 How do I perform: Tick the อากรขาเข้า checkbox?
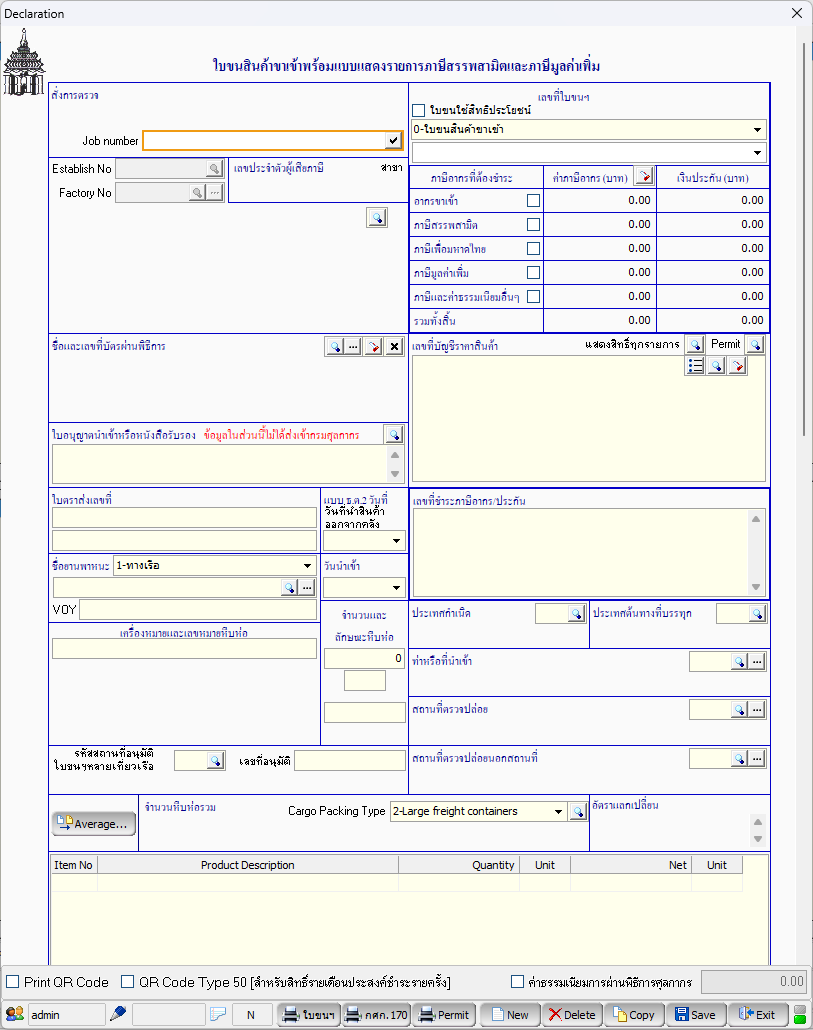(533, 200)
